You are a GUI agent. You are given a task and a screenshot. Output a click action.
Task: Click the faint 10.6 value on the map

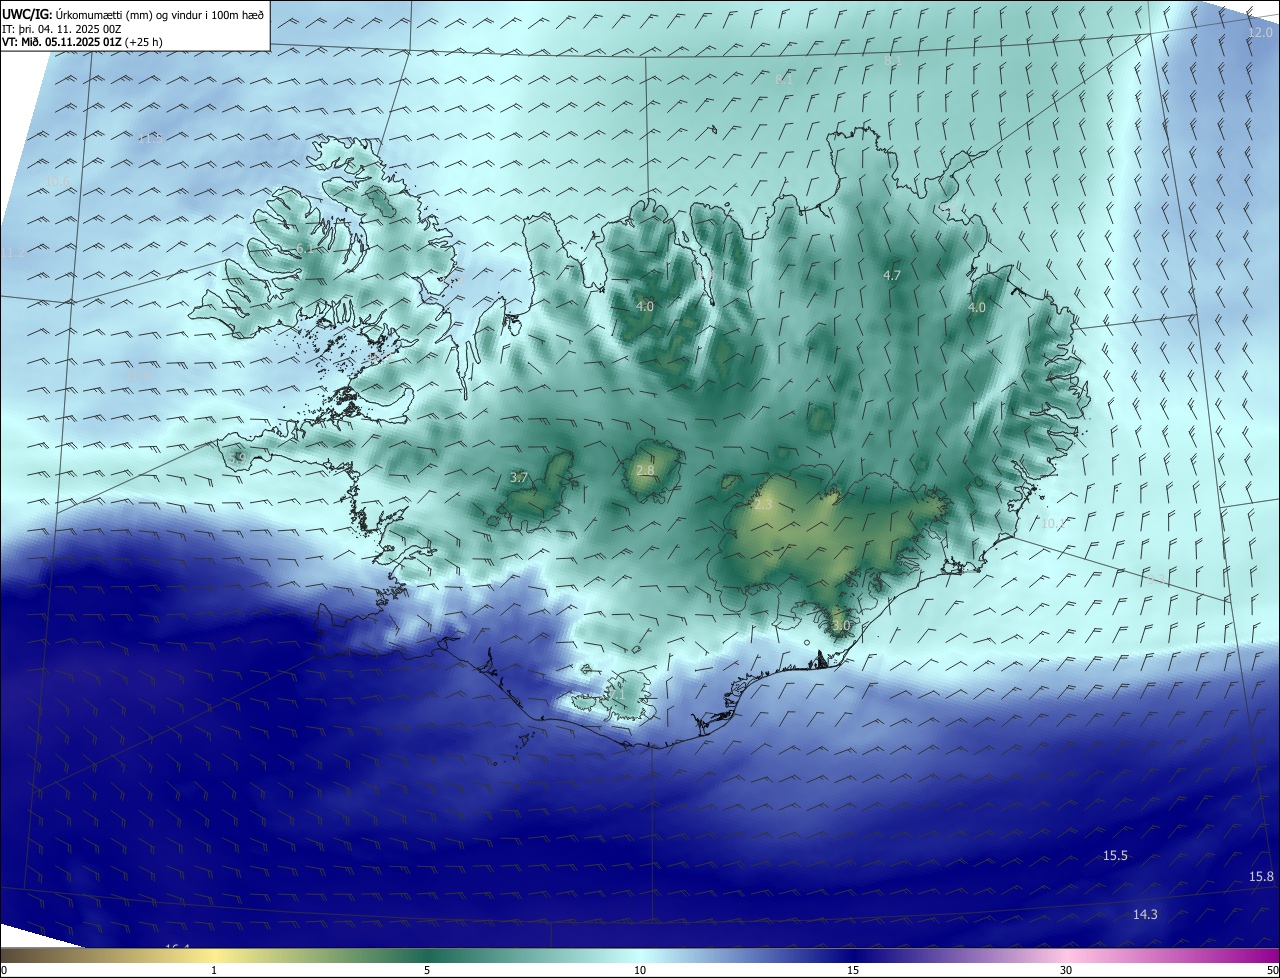(57, 181)
